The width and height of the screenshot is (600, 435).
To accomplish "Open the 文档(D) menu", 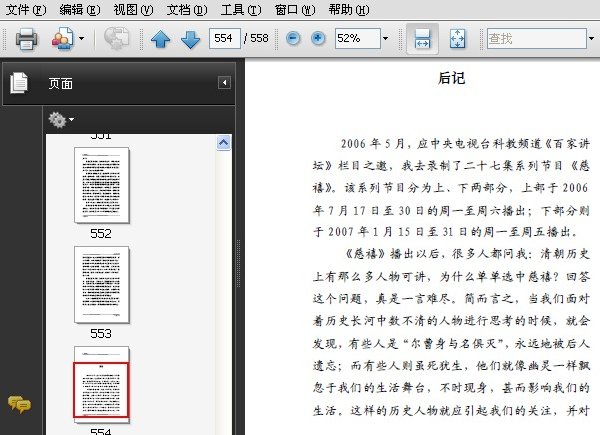I will pyautogui.click(x=187, y=10).
